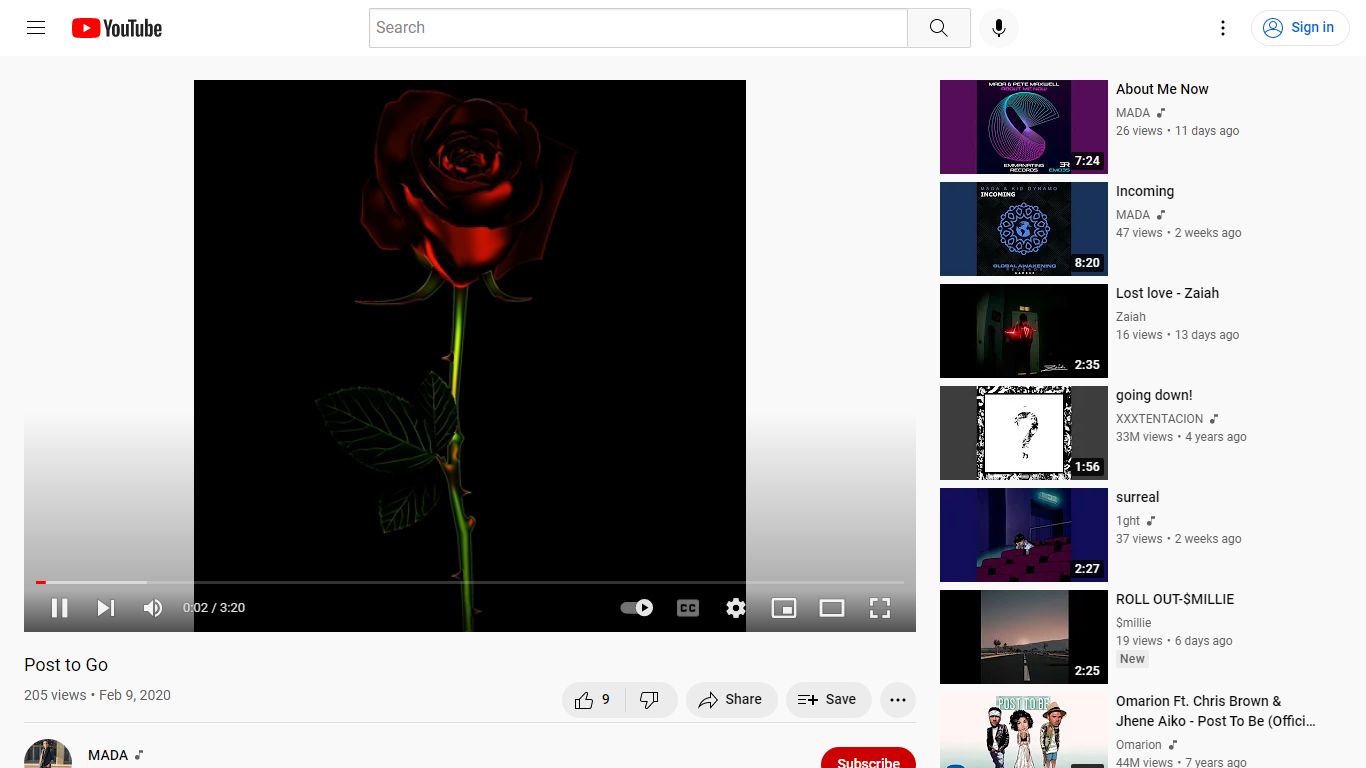Open Omarion Post To Be thumbnail
This screenshot has width=1366, height=768.
(1024, 730)
